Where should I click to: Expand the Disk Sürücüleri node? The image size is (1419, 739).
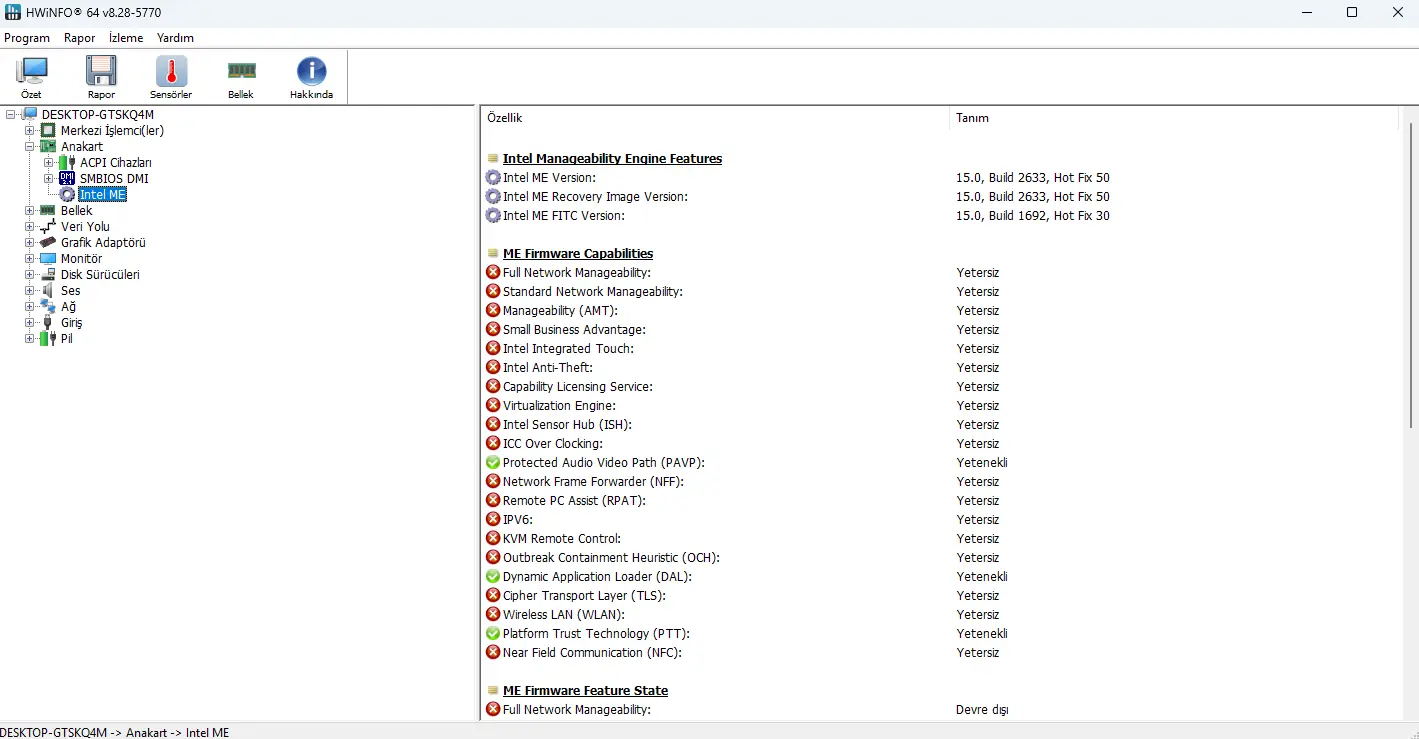click(x=30, y=275)
